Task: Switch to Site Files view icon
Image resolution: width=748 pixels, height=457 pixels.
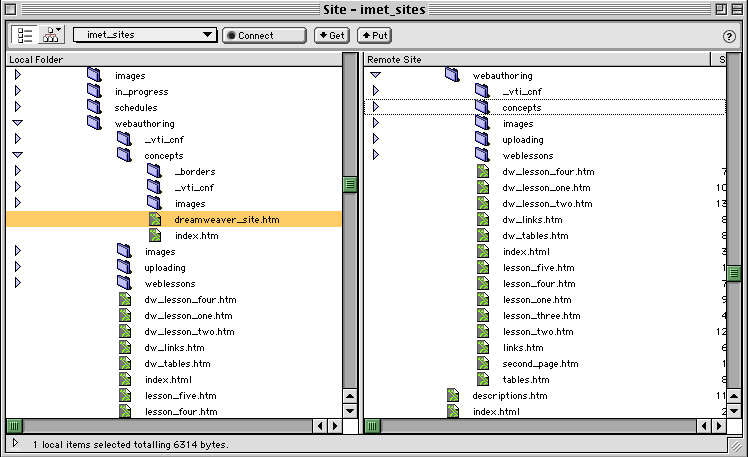Action: 24,35
